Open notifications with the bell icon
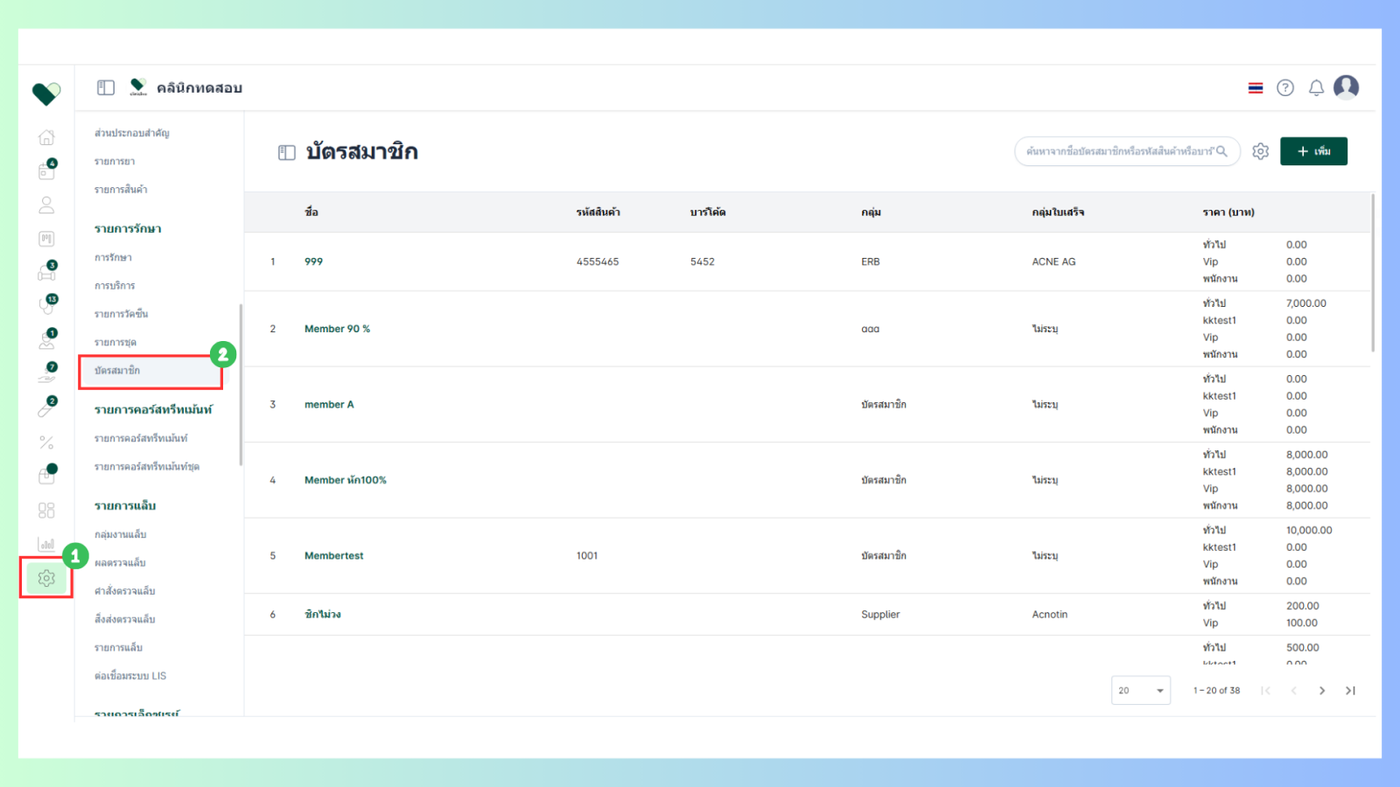1400x787 pixels. (x=1316, y=88)
